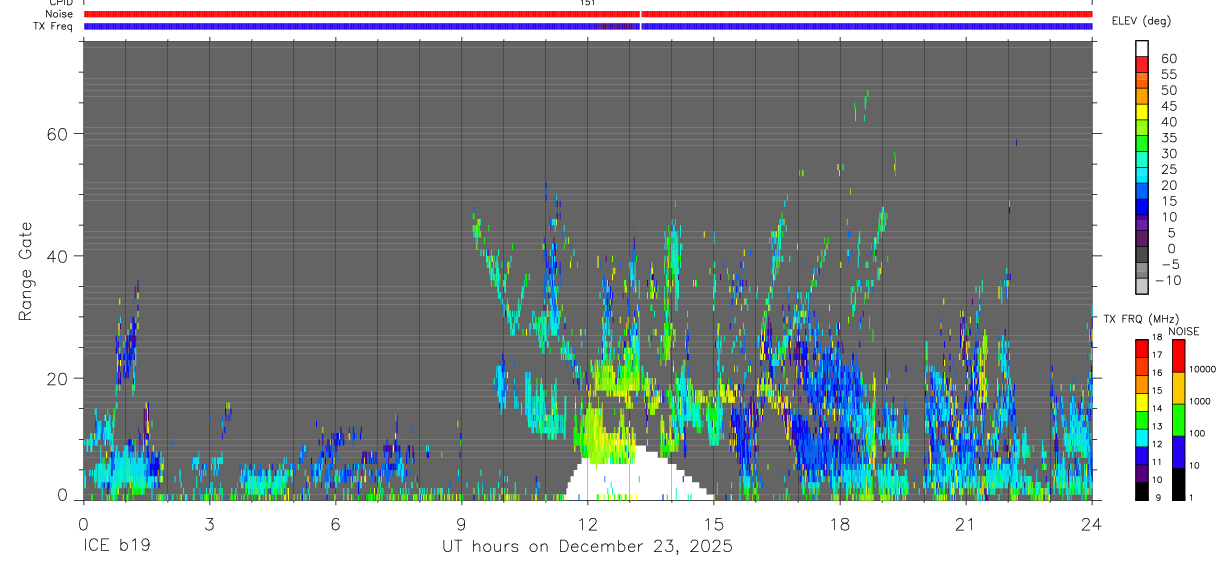Click UT hour tick label '9'
The width and height of the screenshot is (1228, 567).
click(461, 524)
